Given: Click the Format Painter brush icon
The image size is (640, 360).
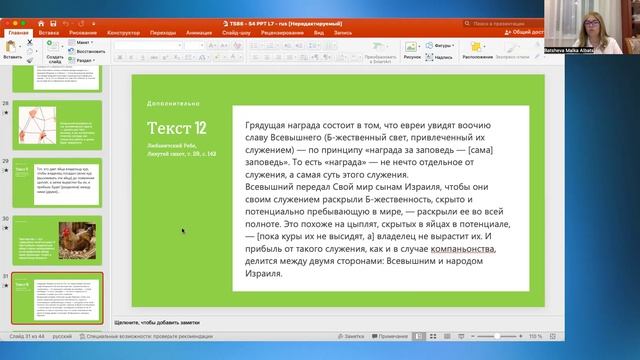Looking at the screenshot, I should tap(30, 60).
